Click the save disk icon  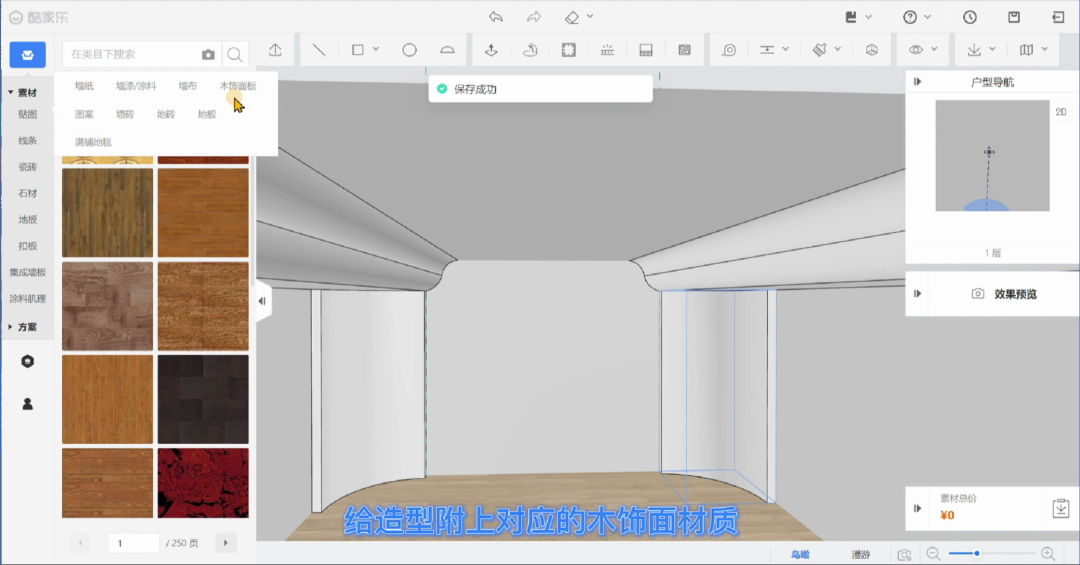click(x=1014, y=17)
